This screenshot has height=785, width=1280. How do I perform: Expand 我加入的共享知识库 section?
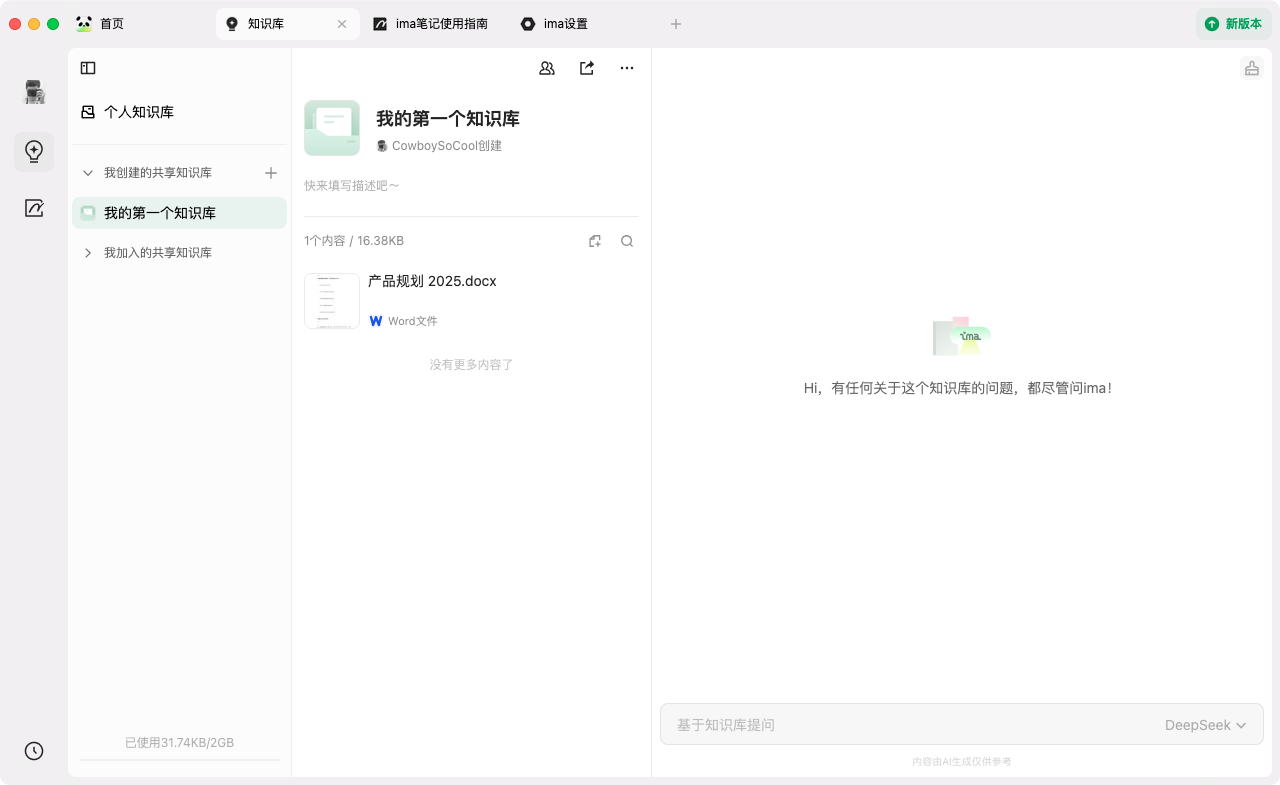point(88,253)
